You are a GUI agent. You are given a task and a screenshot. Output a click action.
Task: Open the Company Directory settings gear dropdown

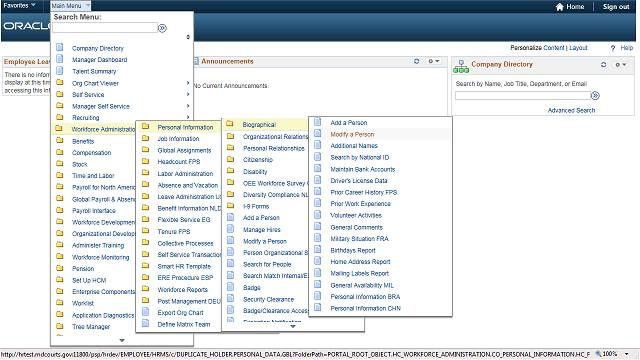621,64
